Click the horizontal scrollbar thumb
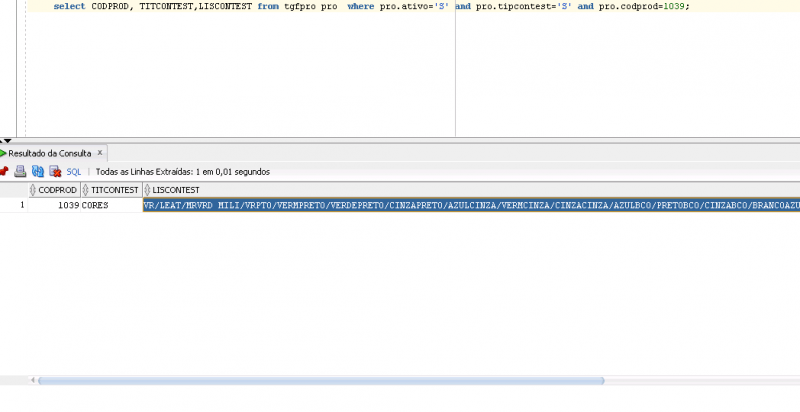Image resolution: width=800 pixels, height=412 pixels. (x=320, y=380)
